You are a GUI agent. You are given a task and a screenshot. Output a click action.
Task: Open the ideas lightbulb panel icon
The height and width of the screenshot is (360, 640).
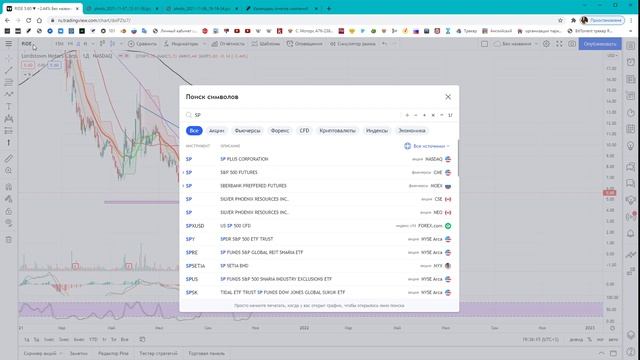tap(631, 146)
